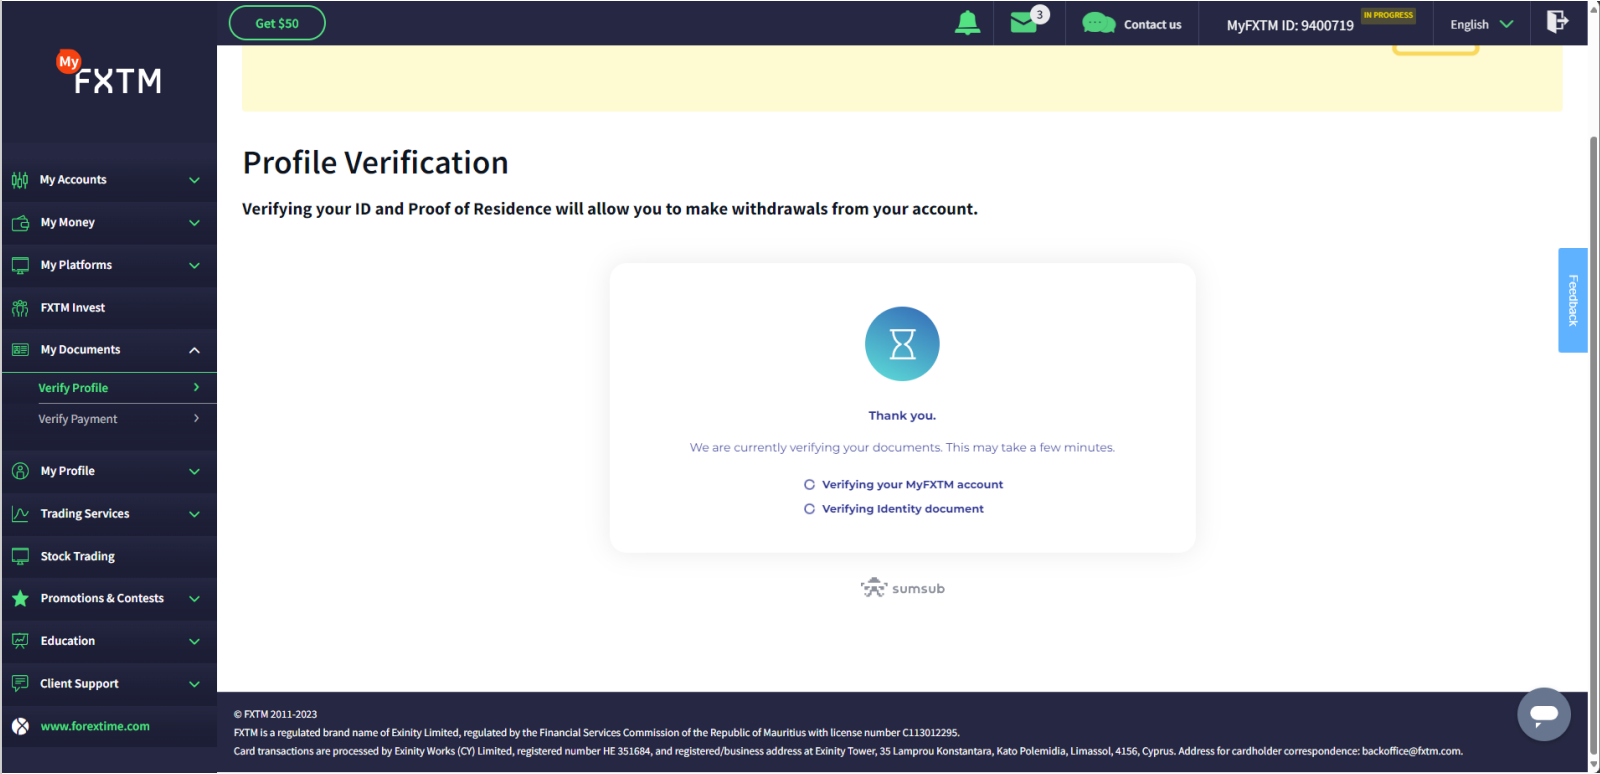Click the My Money wallet icon
The image size is (1600, 774).
point(20,223)
